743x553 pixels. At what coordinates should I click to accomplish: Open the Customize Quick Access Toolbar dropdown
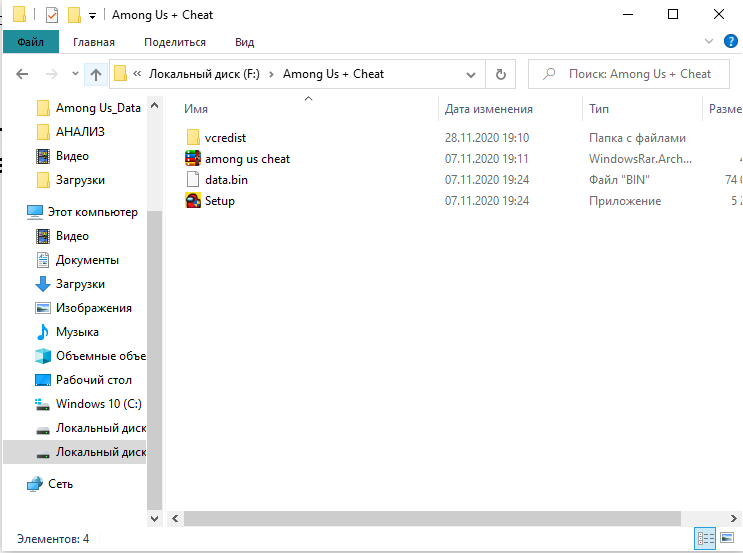point(92,16)
